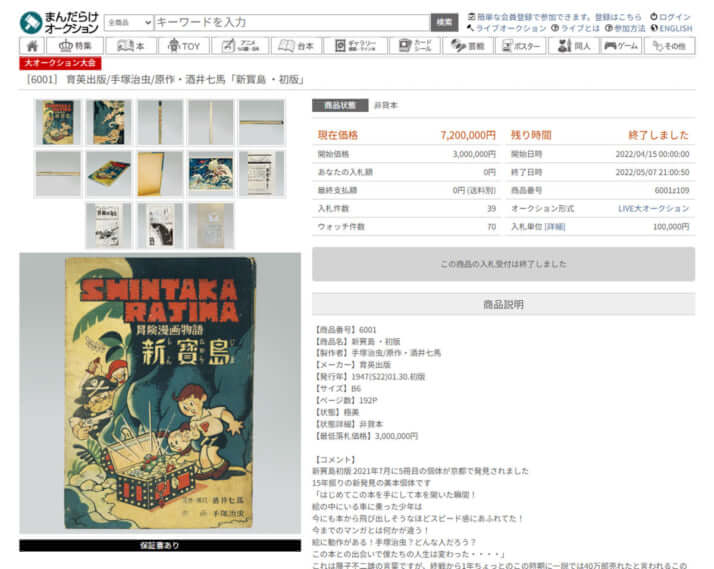Screen dimensions: 714x569
Task: Click the [6001] item title heading
Action: click(x=165, y=80)
